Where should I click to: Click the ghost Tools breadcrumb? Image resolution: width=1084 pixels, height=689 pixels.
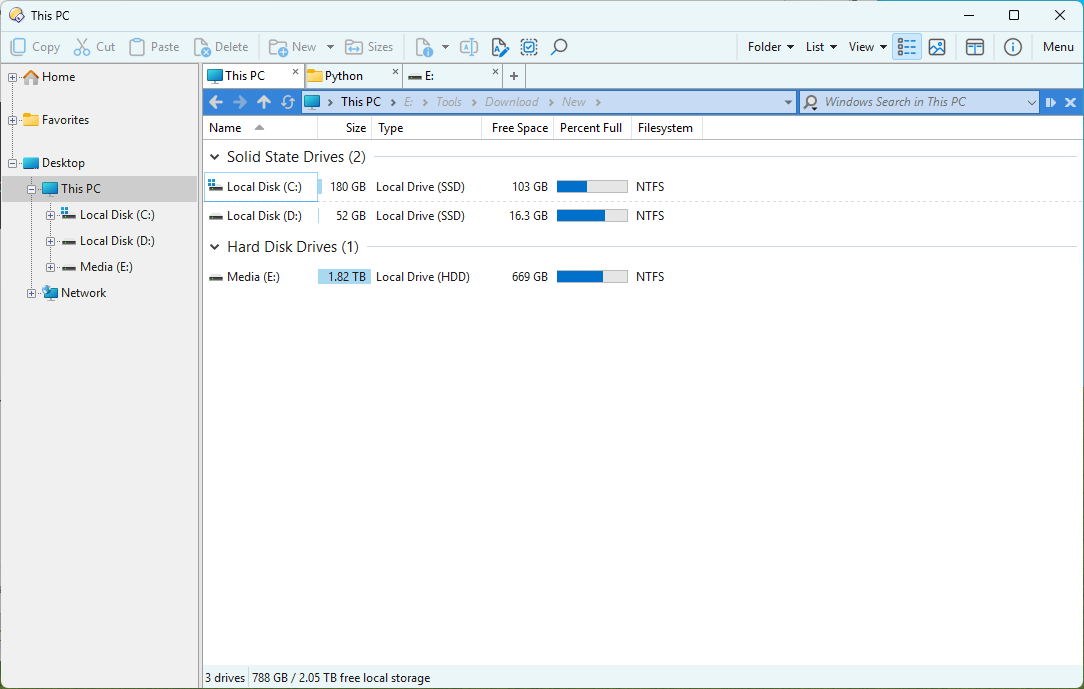click(449, 102)
